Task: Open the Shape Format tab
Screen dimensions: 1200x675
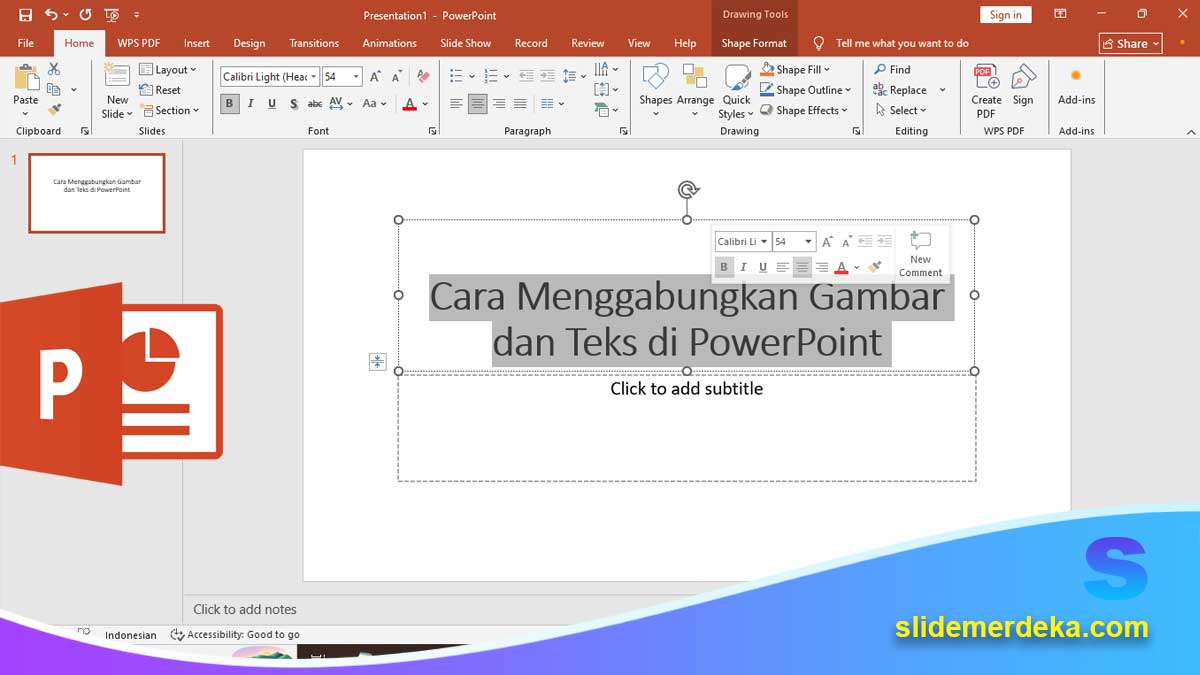Action: click(754, 43)
